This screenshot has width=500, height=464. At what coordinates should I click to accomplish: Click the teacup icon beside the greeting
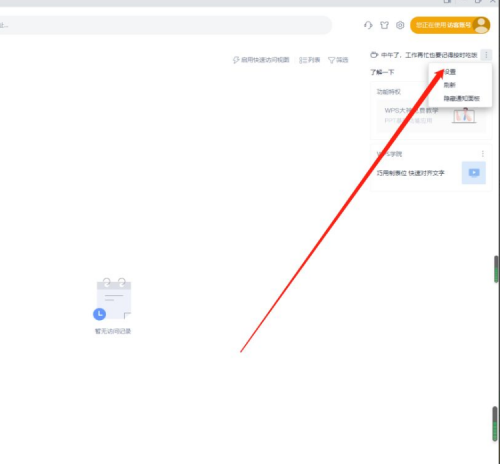374,55
